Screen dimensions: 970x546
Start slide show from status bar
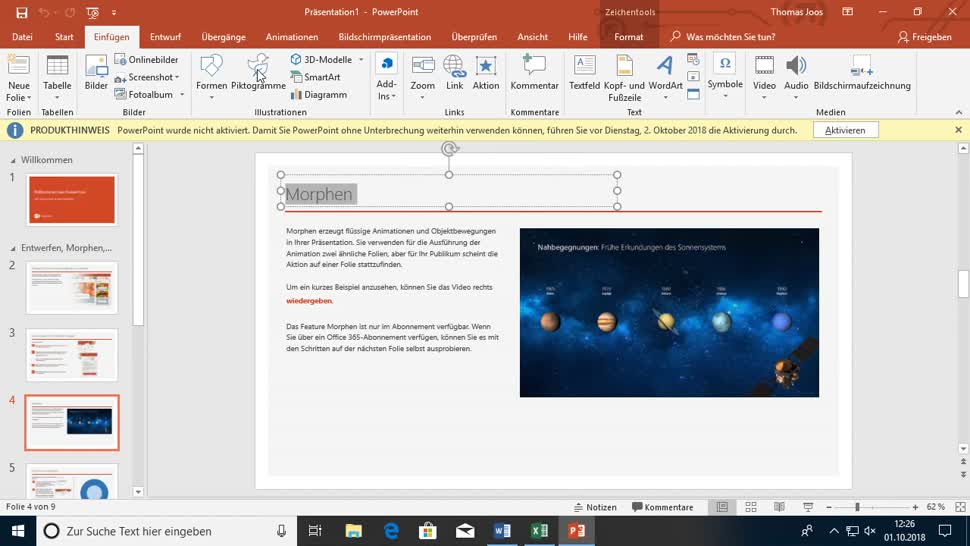click(x=808, y=507)
